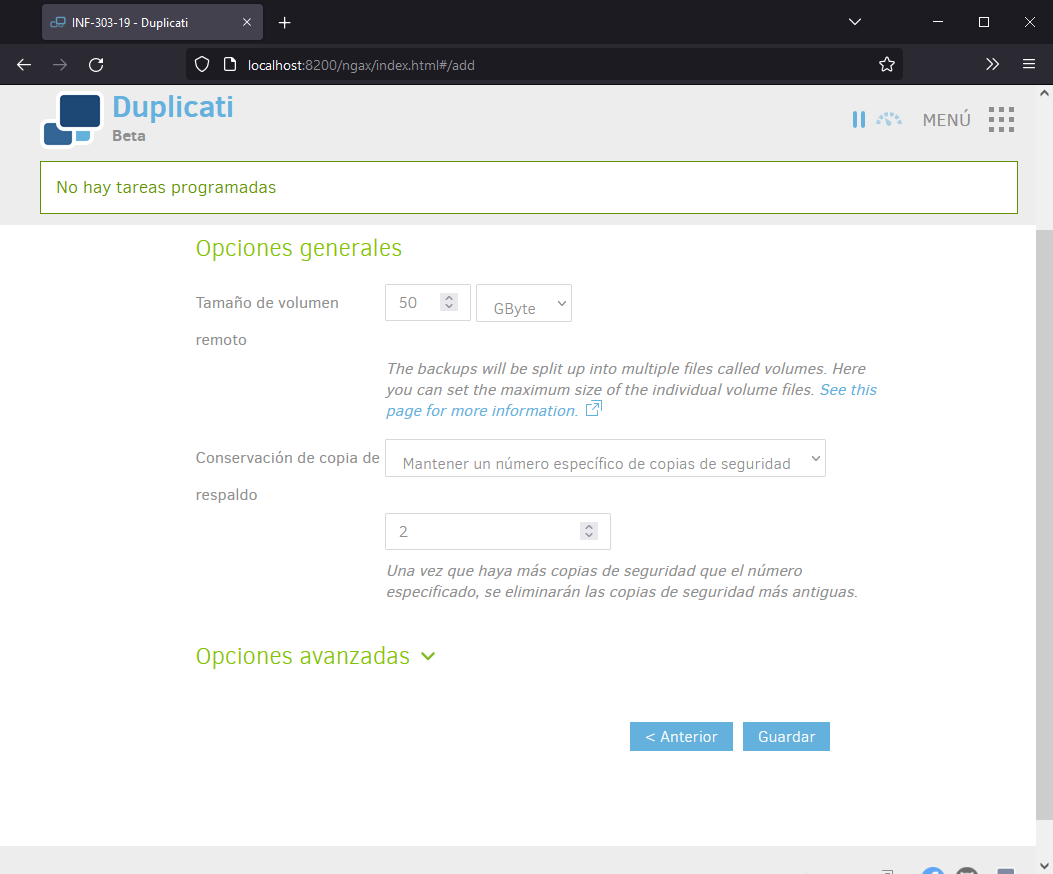Open the backup retention policy dropdown
The width and height of the screenshot is (1053, 874).
(605, 459)
